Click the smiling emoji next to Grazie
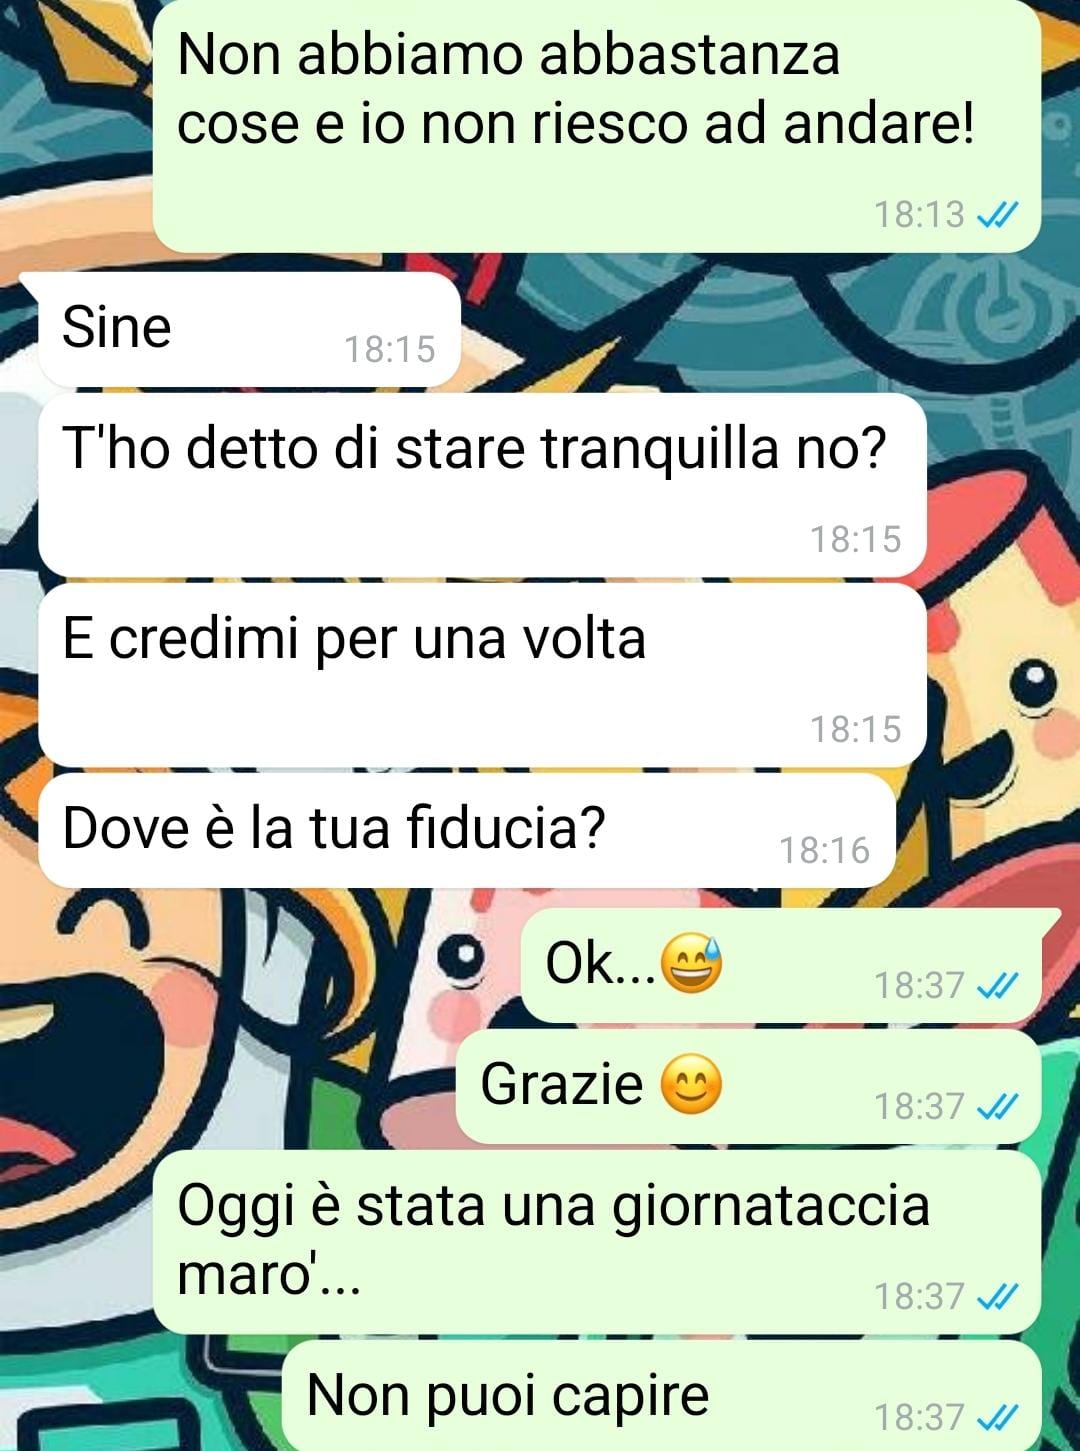Screen dimensions: 1080x1451 pyautogui.click(x=691, y=1084)
